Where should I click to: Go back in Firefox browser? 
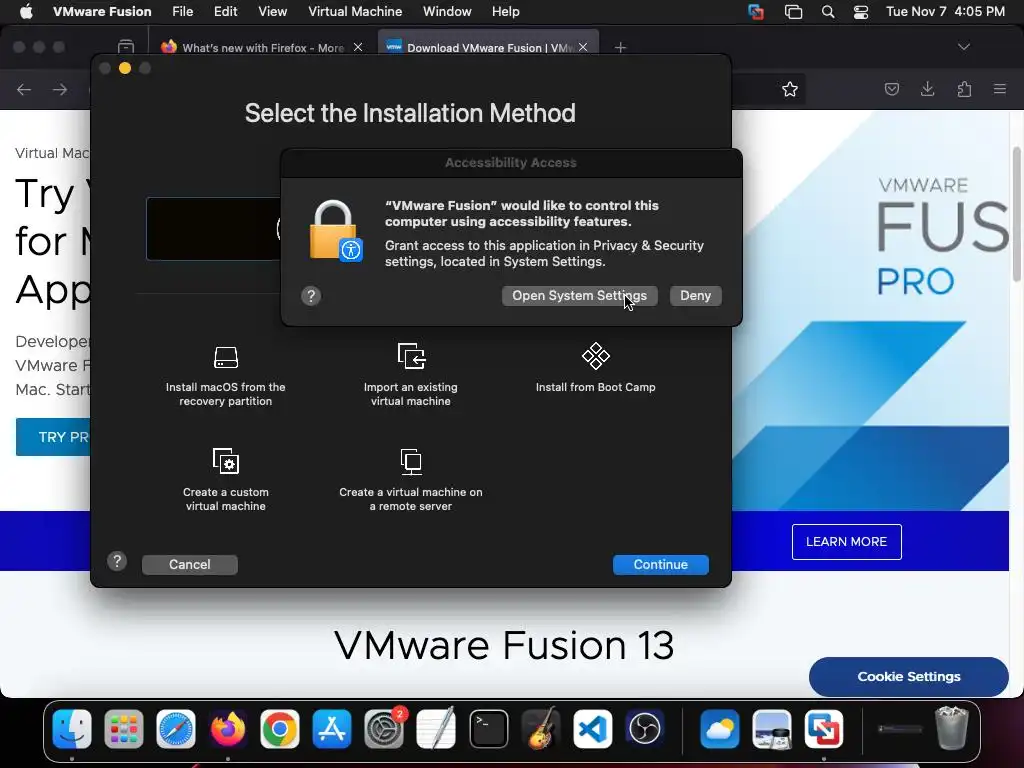pos(24,89)
